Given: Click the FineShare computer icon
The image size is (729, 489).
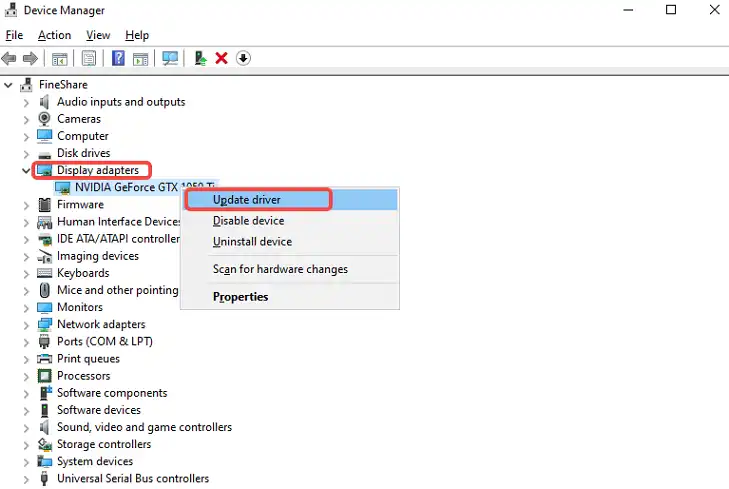Looking at the screenshot, I should (27, 85).
